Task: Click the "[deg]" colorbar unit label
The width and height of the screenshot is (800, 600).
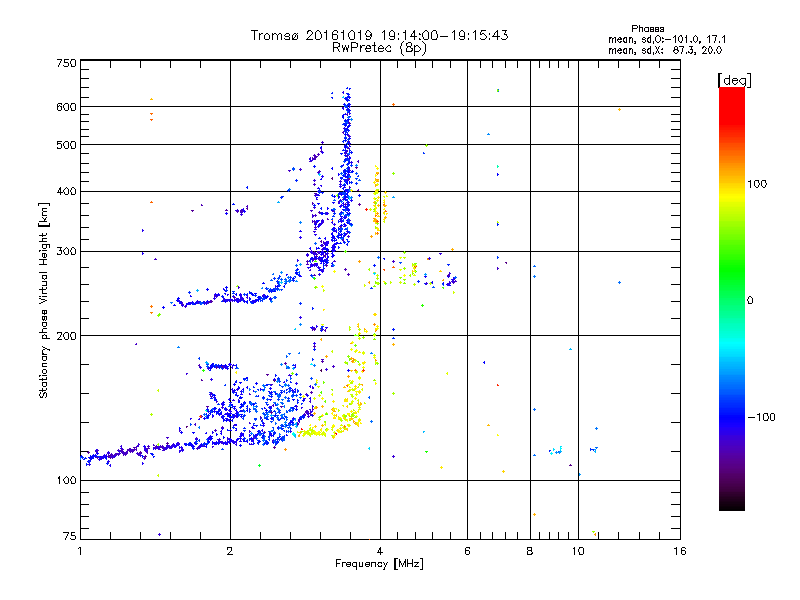Action: pos(734,80)
